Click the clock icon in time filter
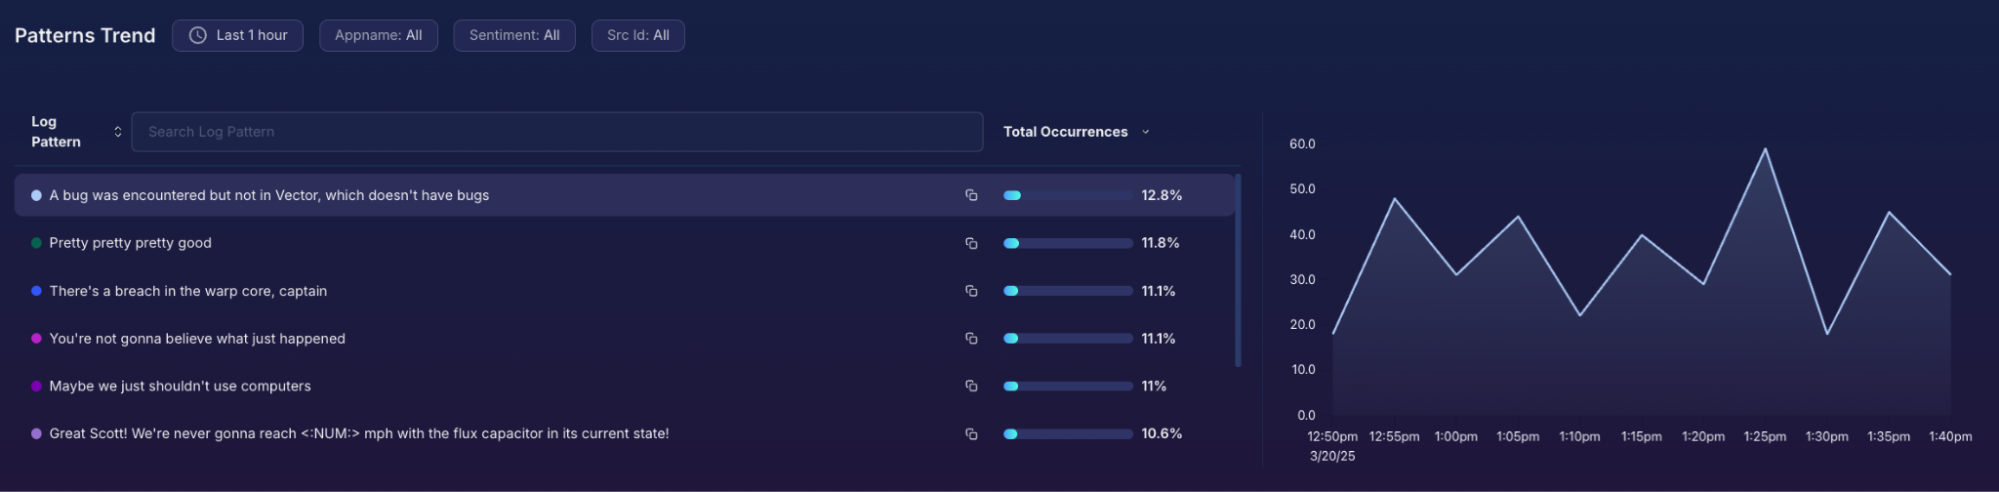 [198, 36]
